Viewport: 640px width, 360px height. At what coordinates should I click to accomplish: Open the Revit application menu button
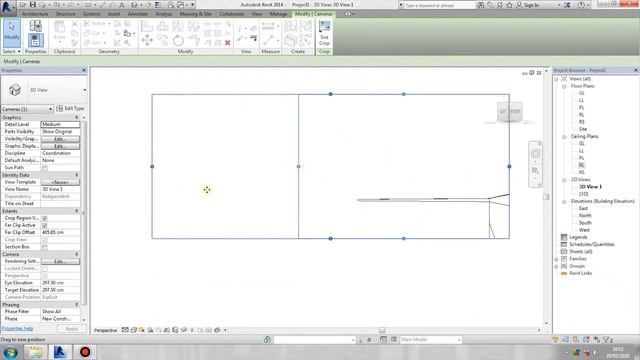click(x=8, y=8)
